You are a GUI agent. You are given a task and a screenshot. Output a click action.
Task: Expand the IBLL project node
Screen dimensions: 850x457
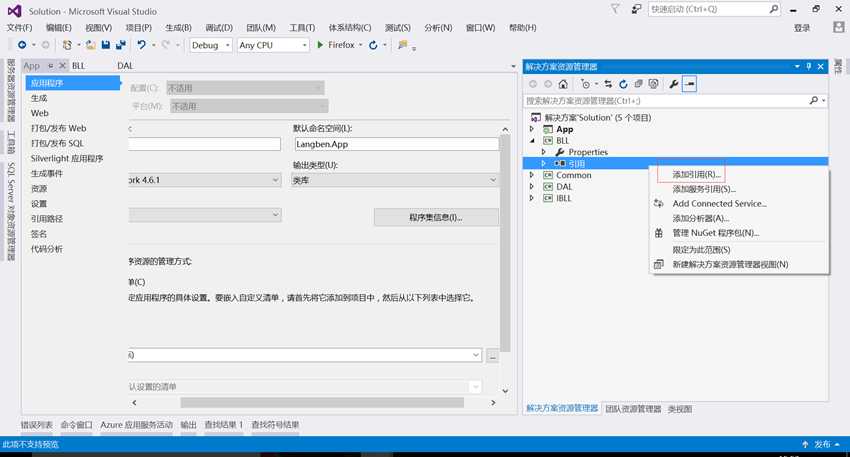[x=532, y=198]
